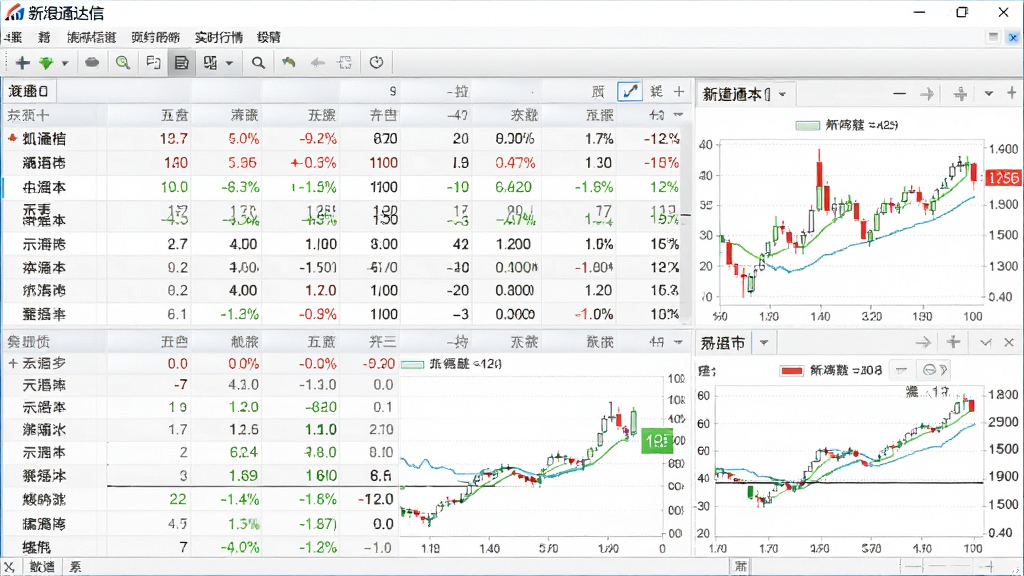
Task: Click the 新浪通达信 app logo in the title bar
Action: coord(14,12)
